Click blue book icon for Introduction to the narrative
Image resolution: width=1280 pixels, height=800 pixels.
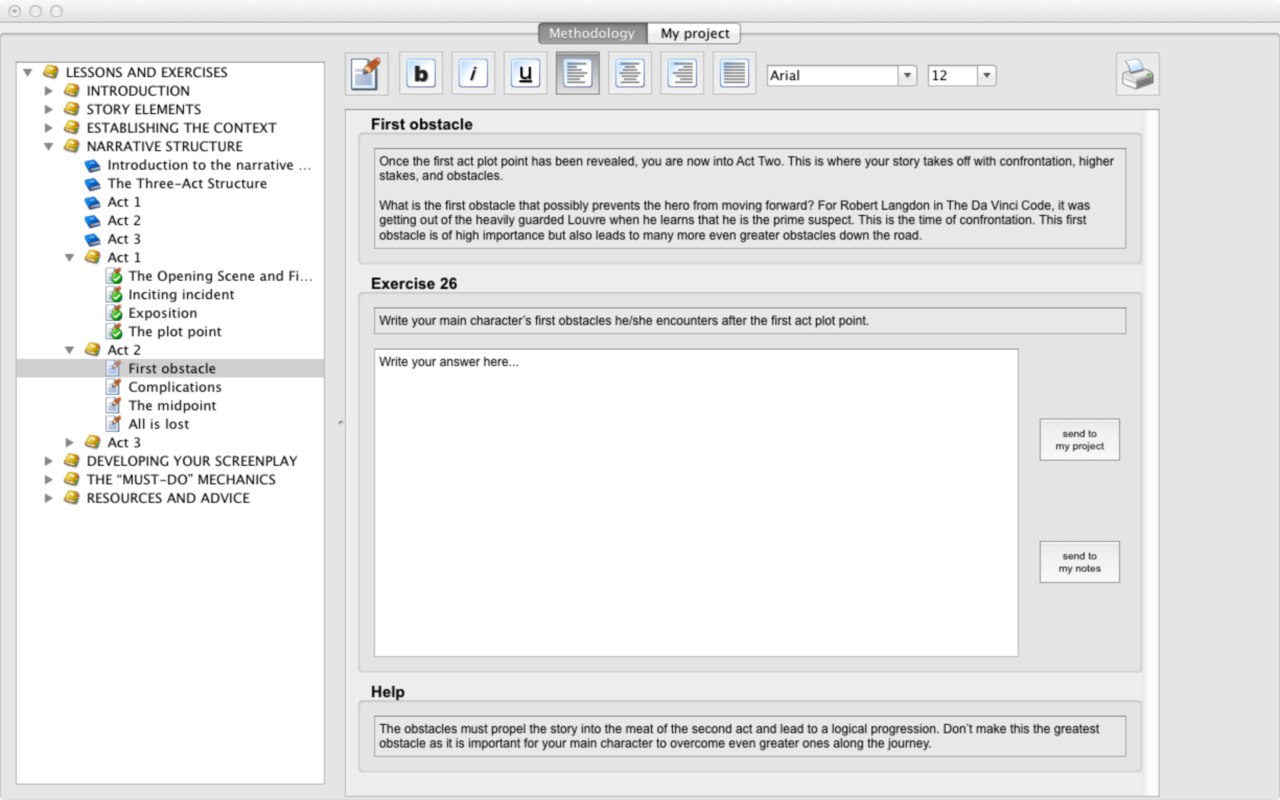pos(92,165)
